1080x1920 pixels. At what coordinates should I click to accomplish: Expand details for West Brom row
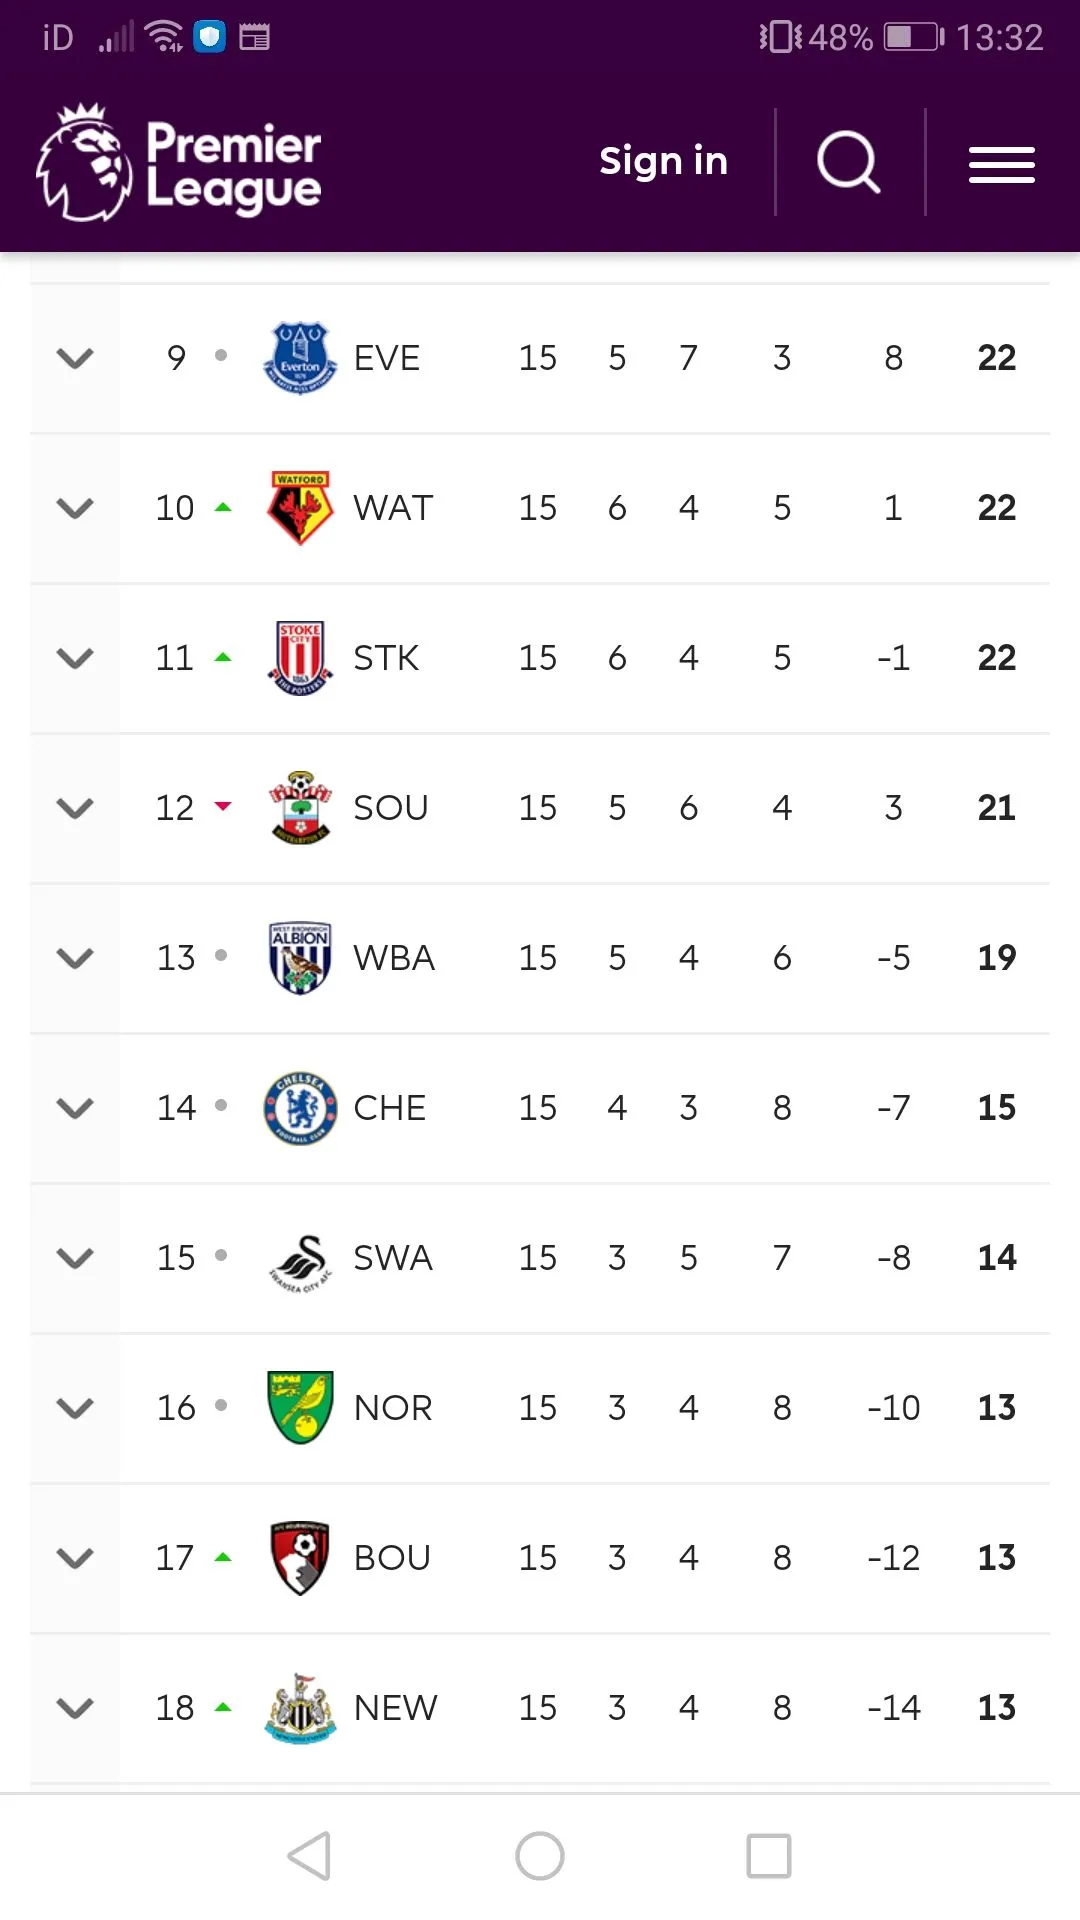[75, 958]
